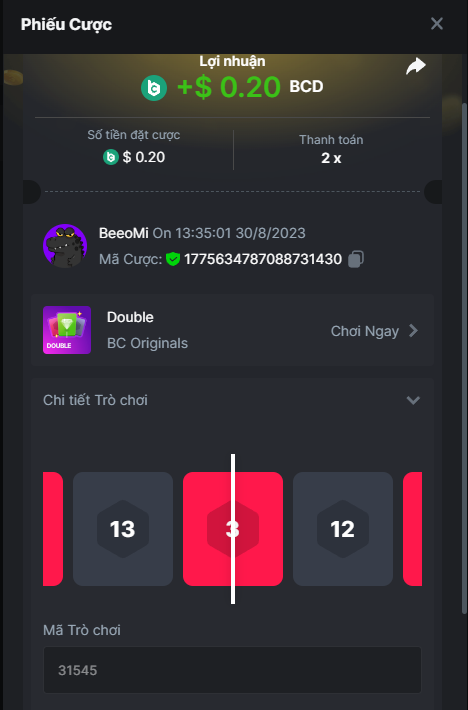The height and width of the screenshot is (710, 468).
Task: Close the Phiếu Cược dialog
Action: click(x=437, y=24)
